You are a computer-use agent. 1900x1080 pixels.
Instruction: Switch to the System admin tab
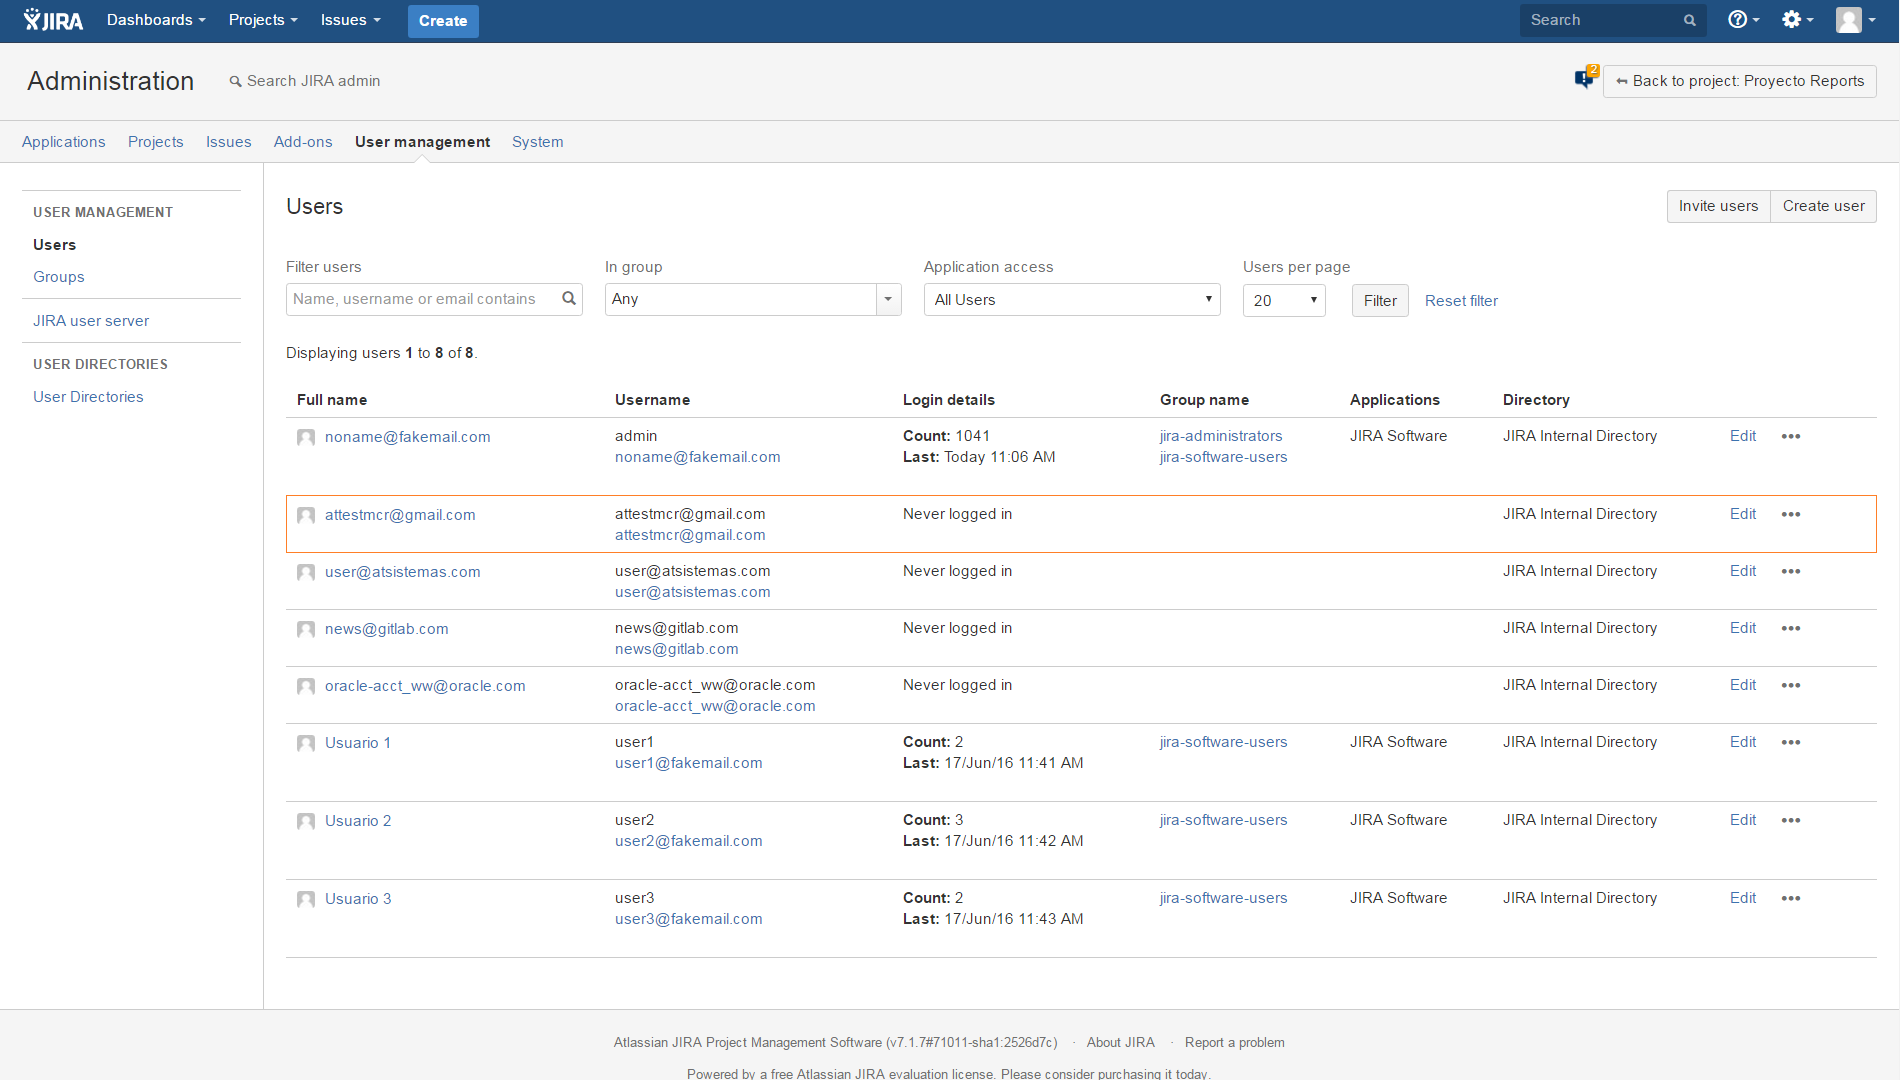click(537, 142)
